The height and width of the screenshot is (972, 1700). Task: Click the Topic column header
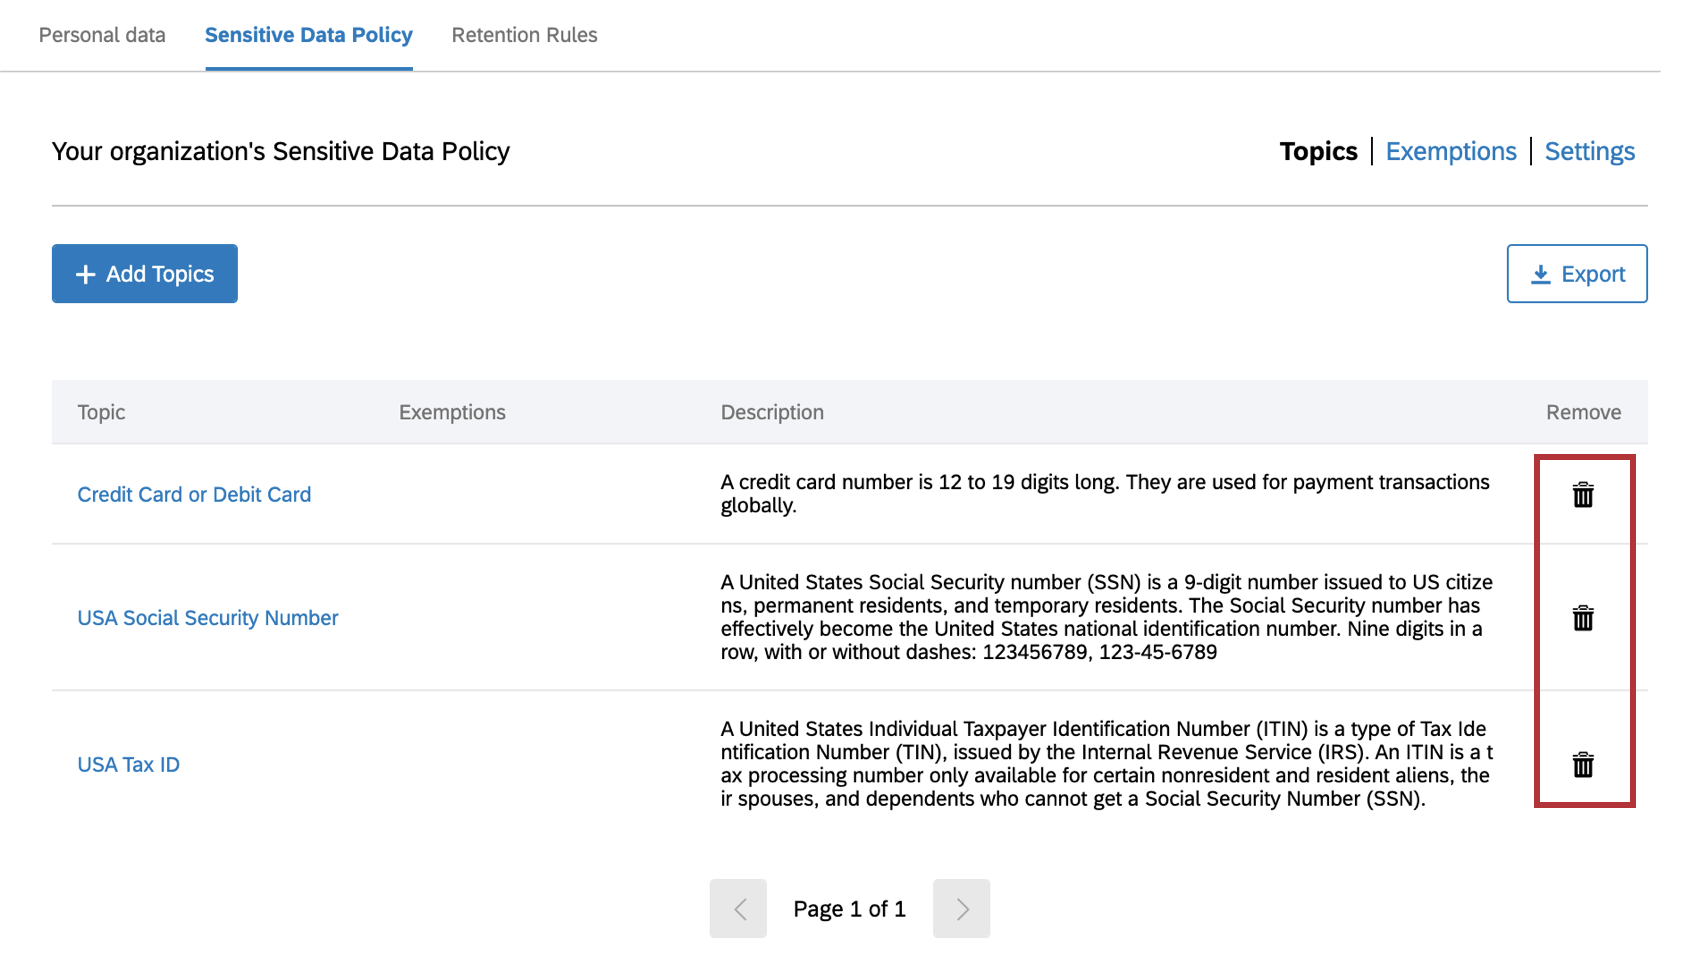pyautogui.click(x=101, y=412)
